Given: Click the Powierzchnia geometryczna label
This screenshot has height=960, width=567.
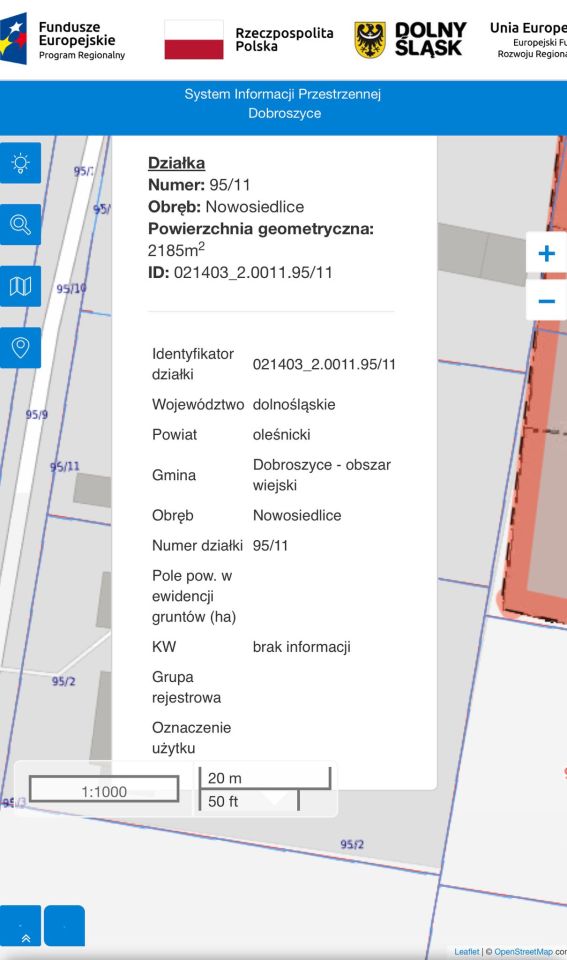Looking at the screenshot, I should click(261, 229).
